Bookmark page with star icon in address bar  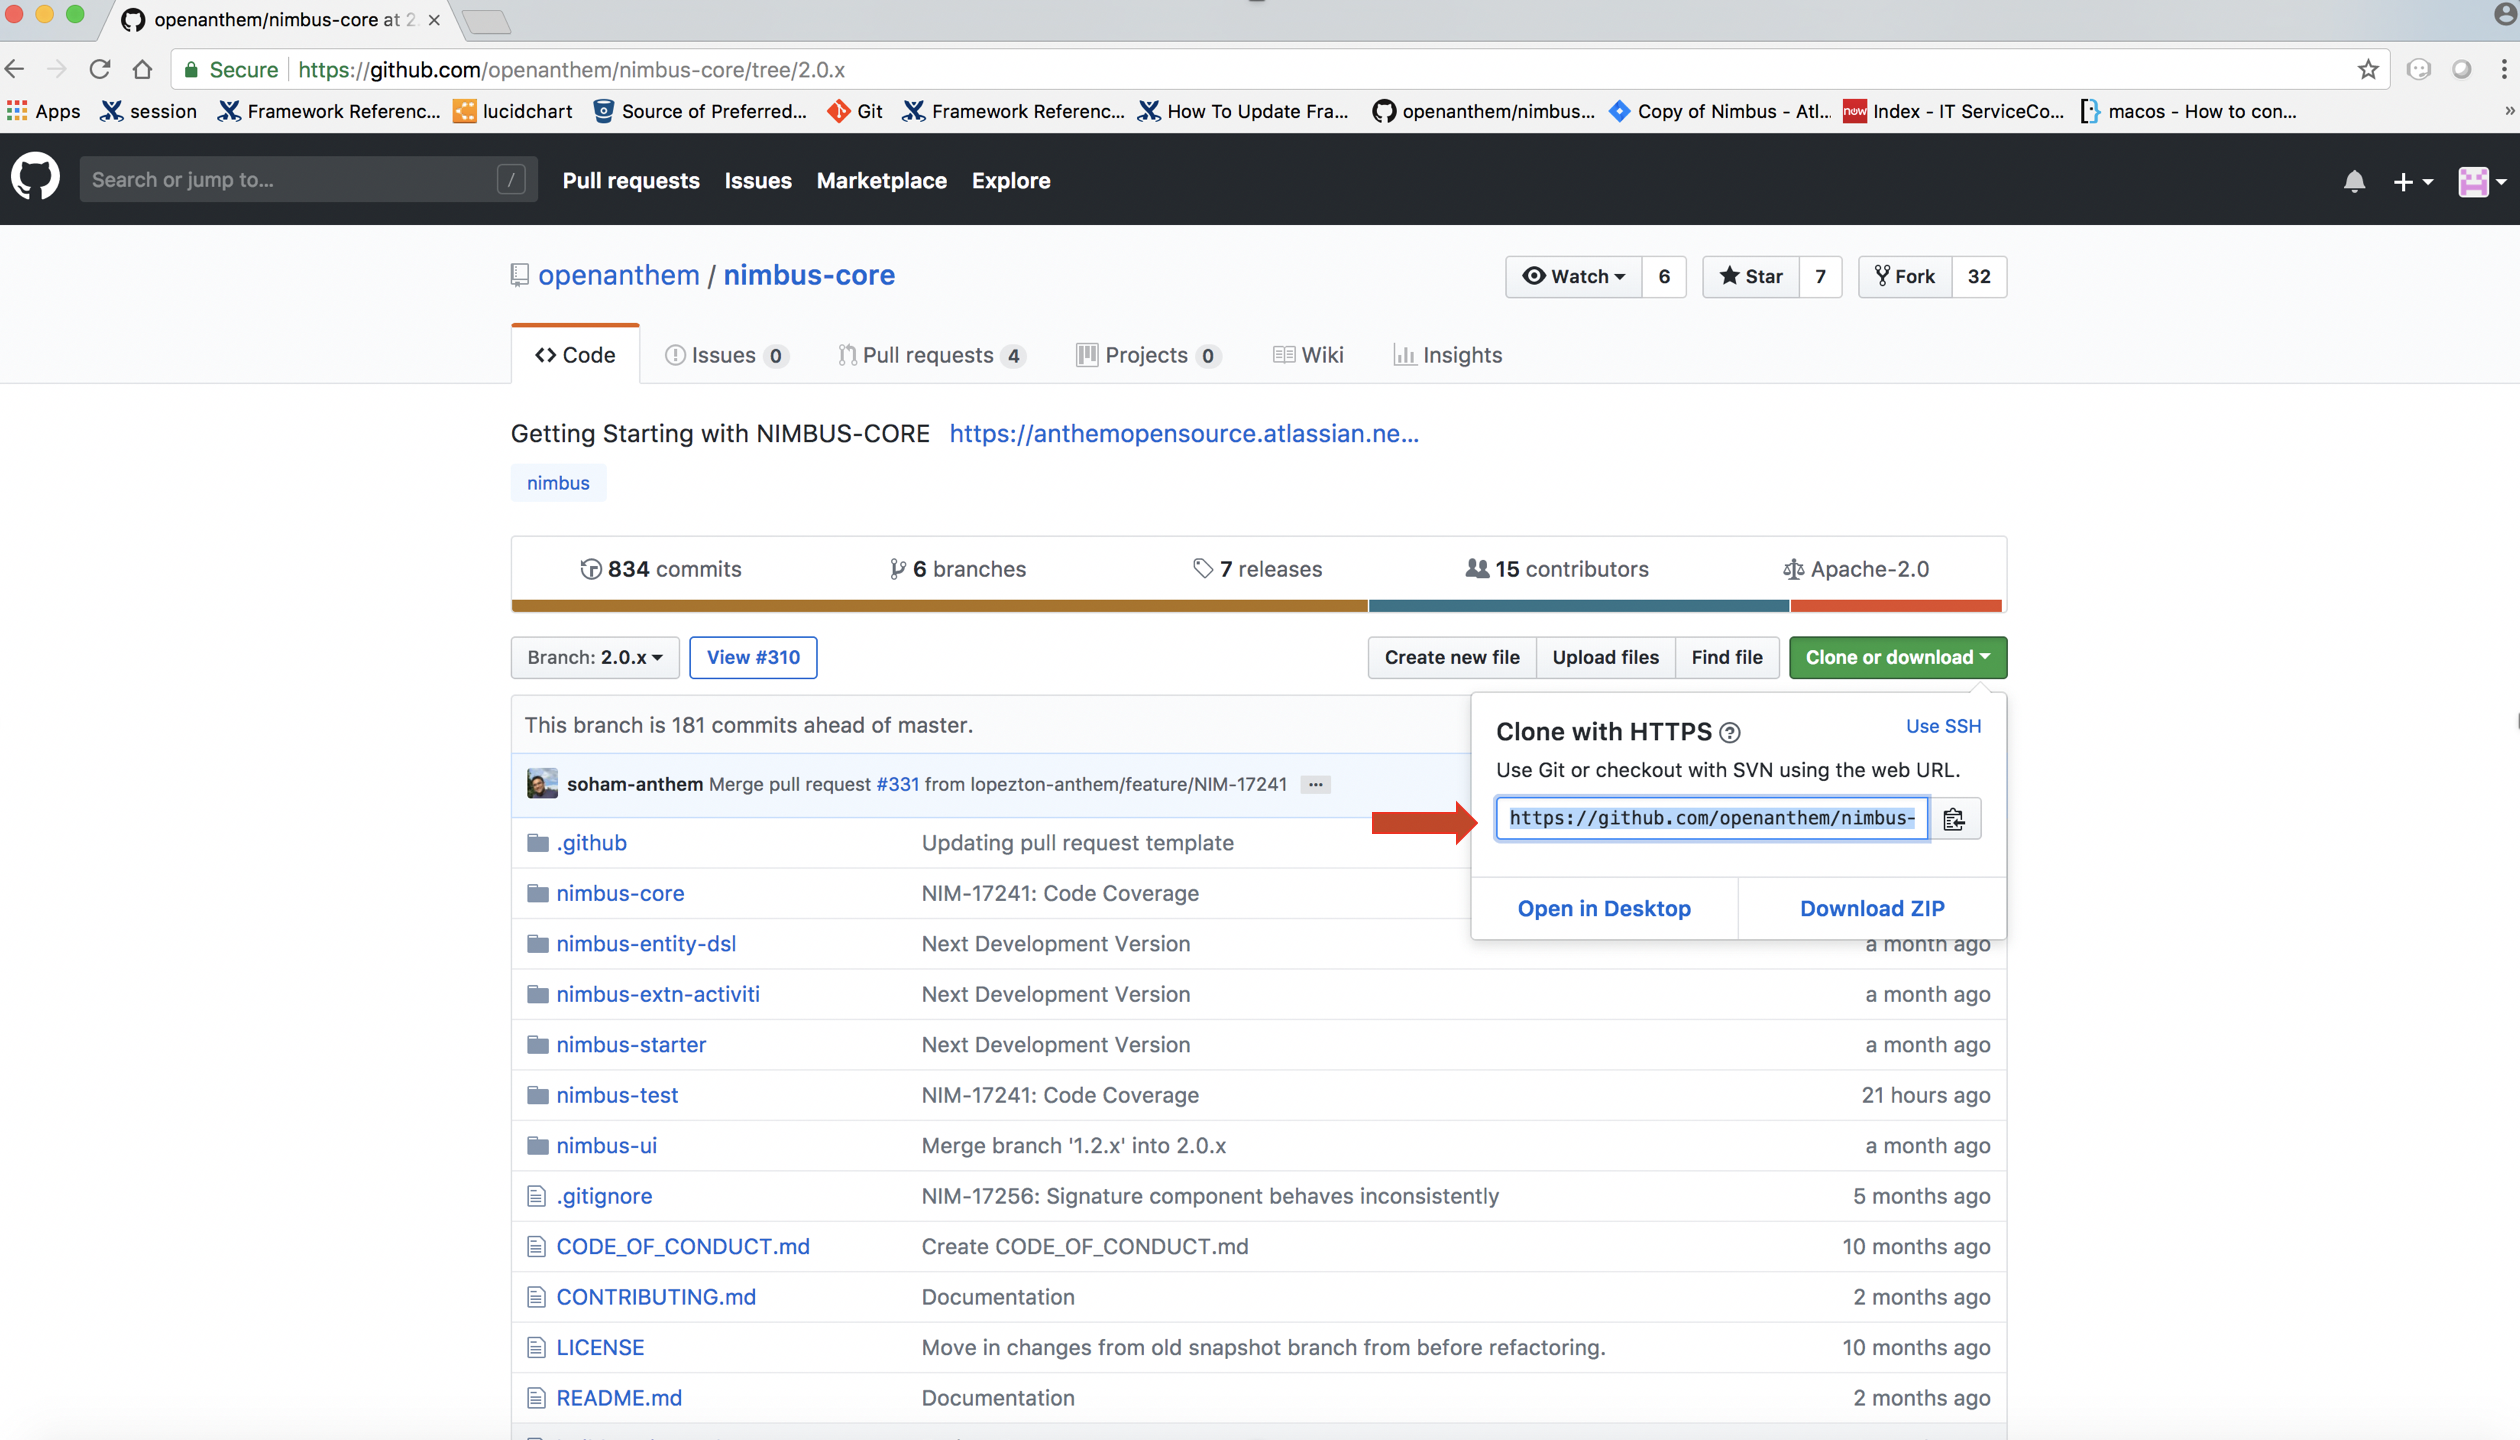2367,69
